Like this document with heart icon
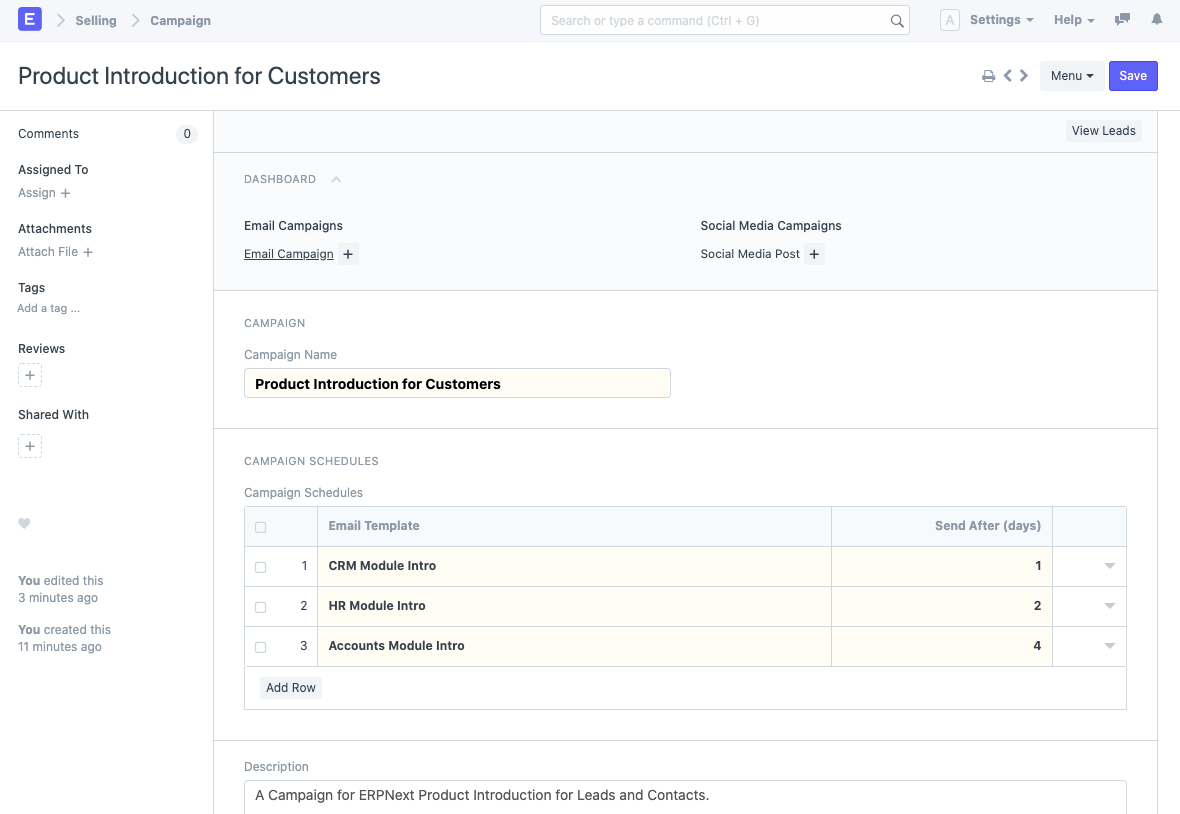The width and height of the screenshot is (1180, 814). click(x=25, y=523)
